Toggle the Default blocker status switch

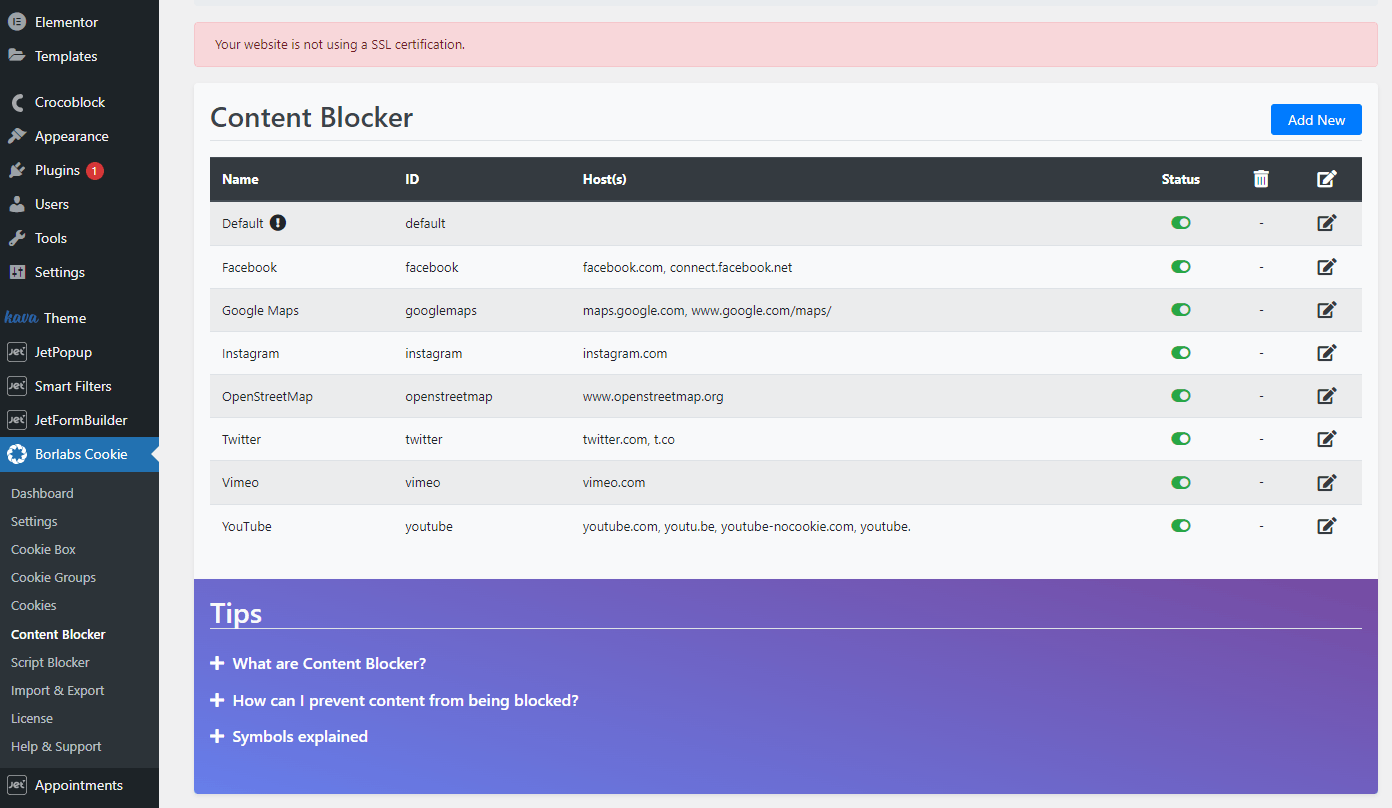(x=1181, y=223)
